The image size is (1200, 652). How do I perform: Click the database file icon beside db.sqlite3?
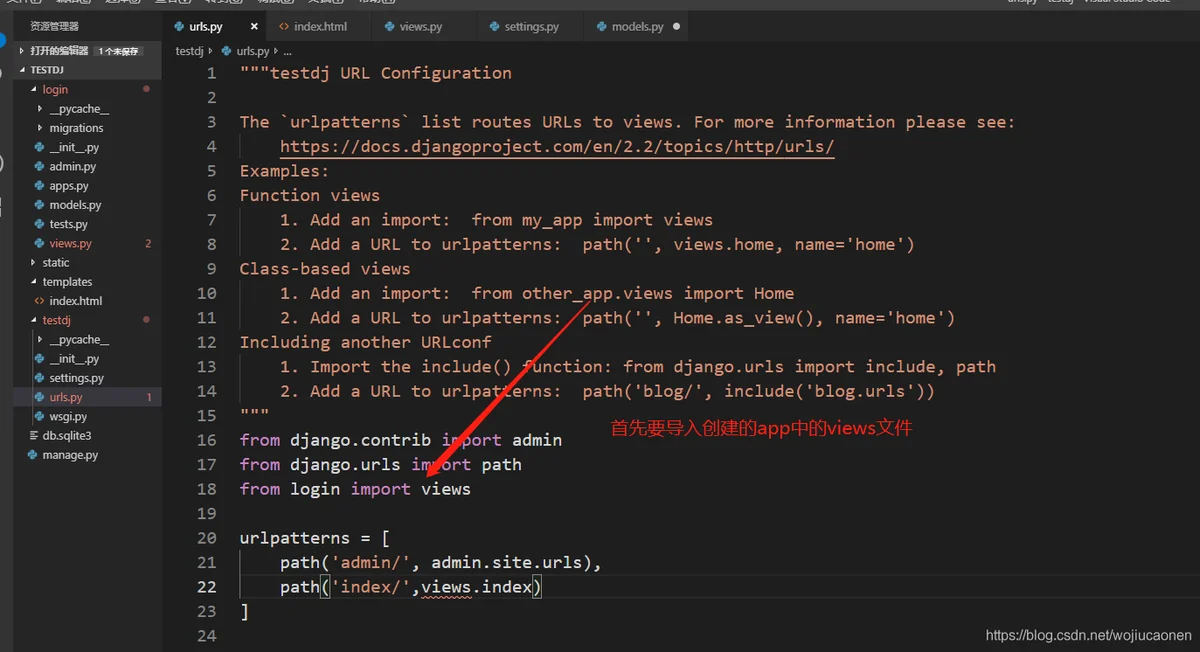tap(33, 436)
